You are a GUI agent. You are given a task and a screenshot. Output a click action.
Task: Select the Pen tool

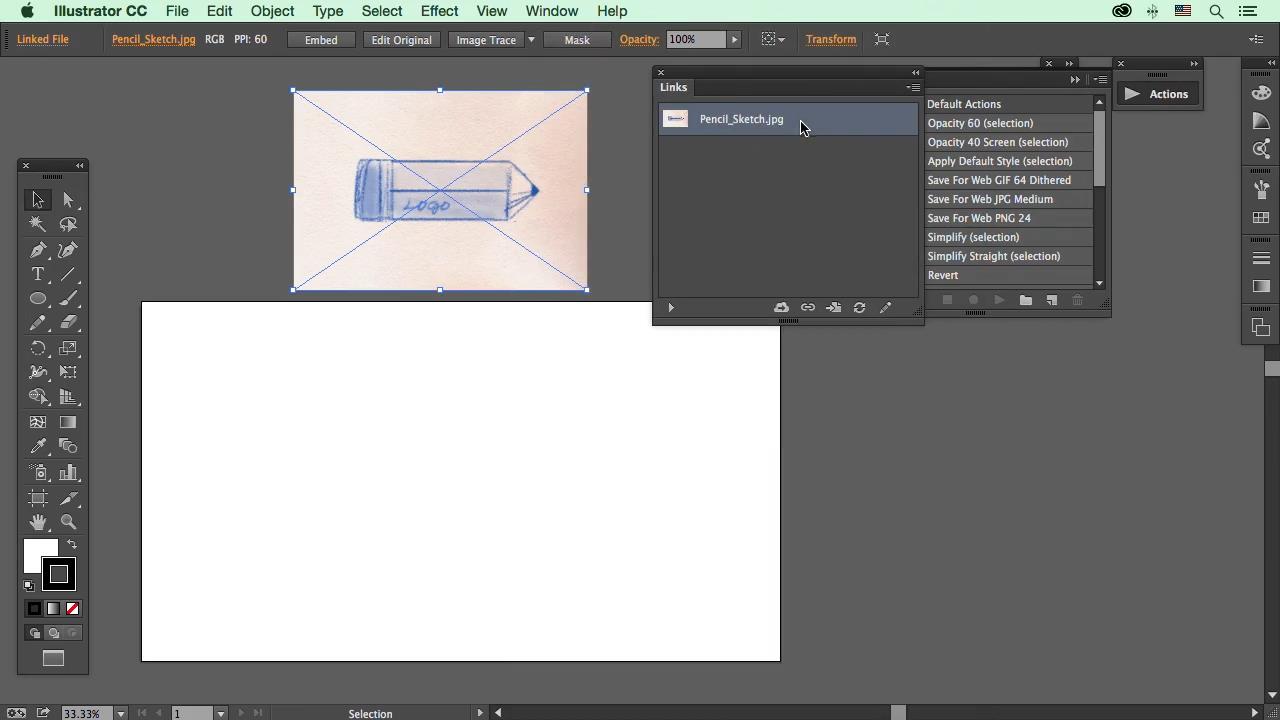pyautogui.click(x=38, y=250)
